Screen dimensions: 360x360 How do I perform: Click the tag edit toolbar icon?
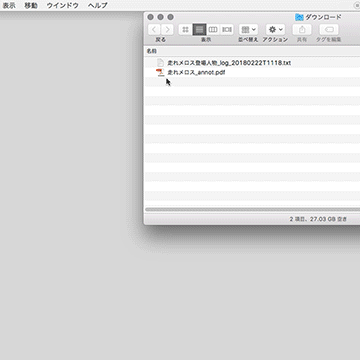click(329, 30)
